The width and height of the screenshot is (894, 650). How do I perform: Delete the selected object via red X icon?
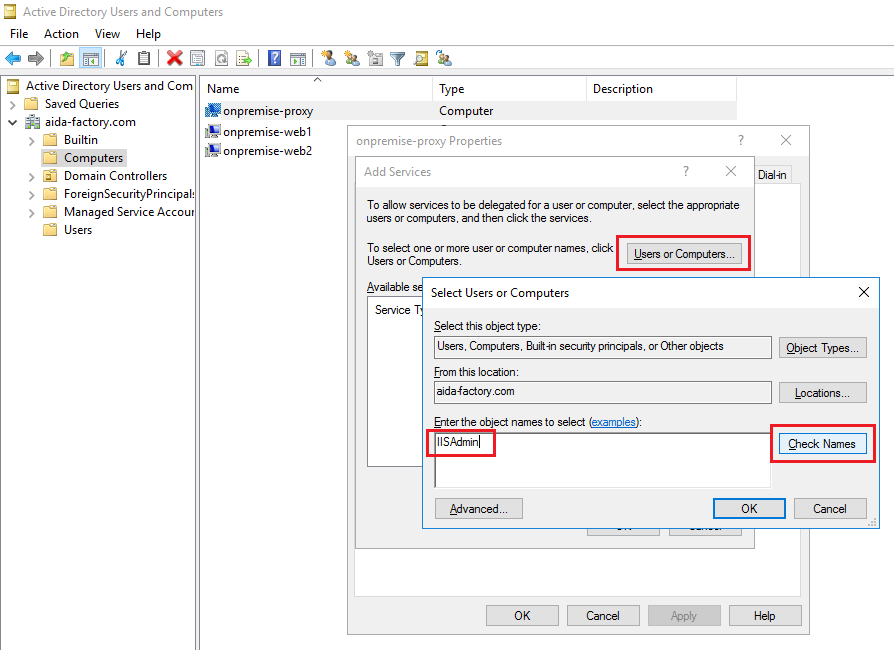point(172,57)
